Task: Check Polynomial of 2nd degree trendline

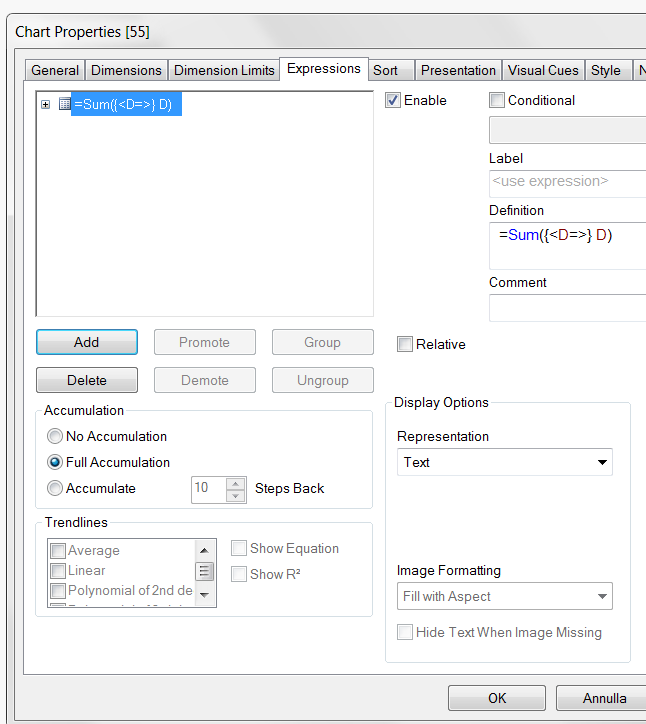Action: (x=58, y=591)
